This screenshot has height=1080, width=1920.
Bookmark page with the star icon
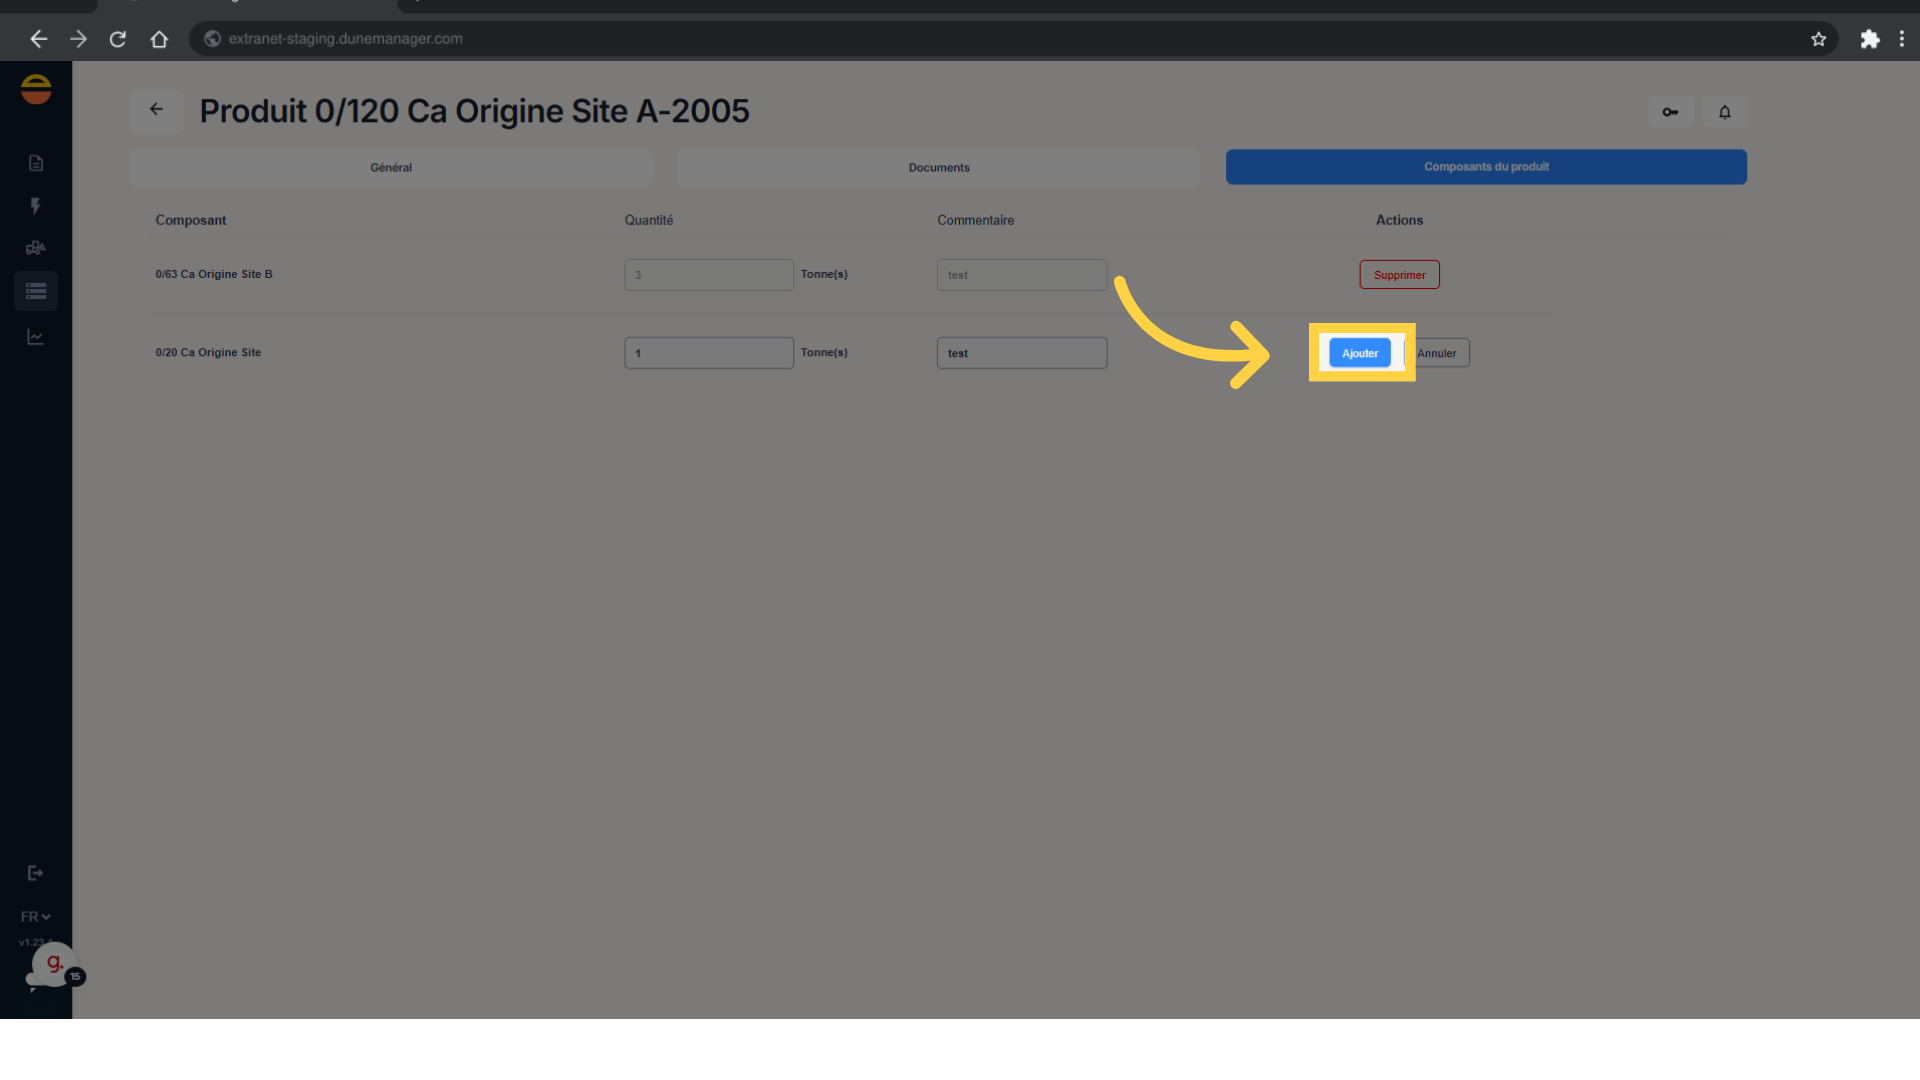[1818, 39]
